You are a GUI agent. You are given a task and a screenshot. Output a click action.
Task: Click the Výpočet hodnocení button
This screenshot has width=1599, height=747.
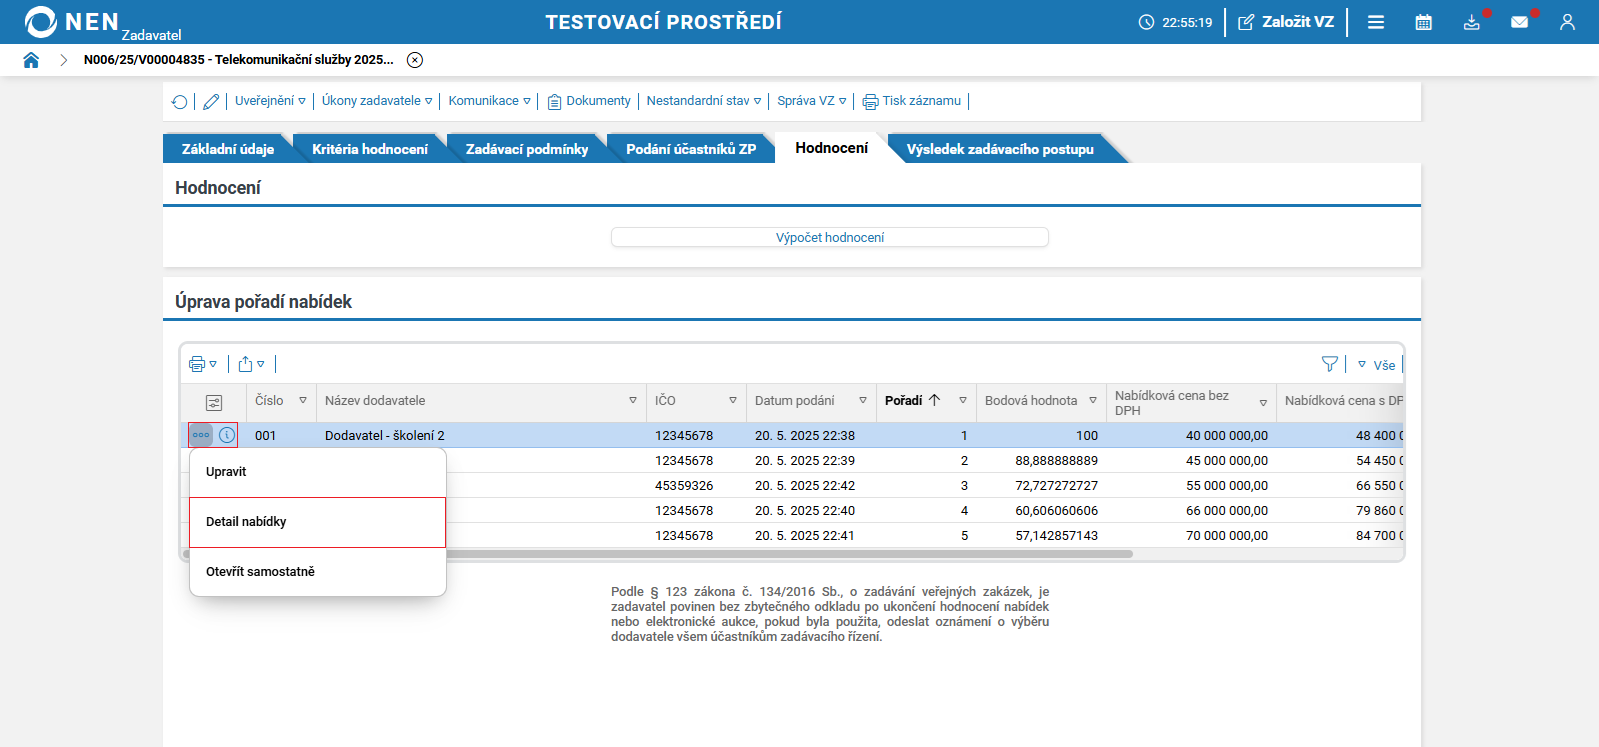pyautogui.click(x=830, y=237)
